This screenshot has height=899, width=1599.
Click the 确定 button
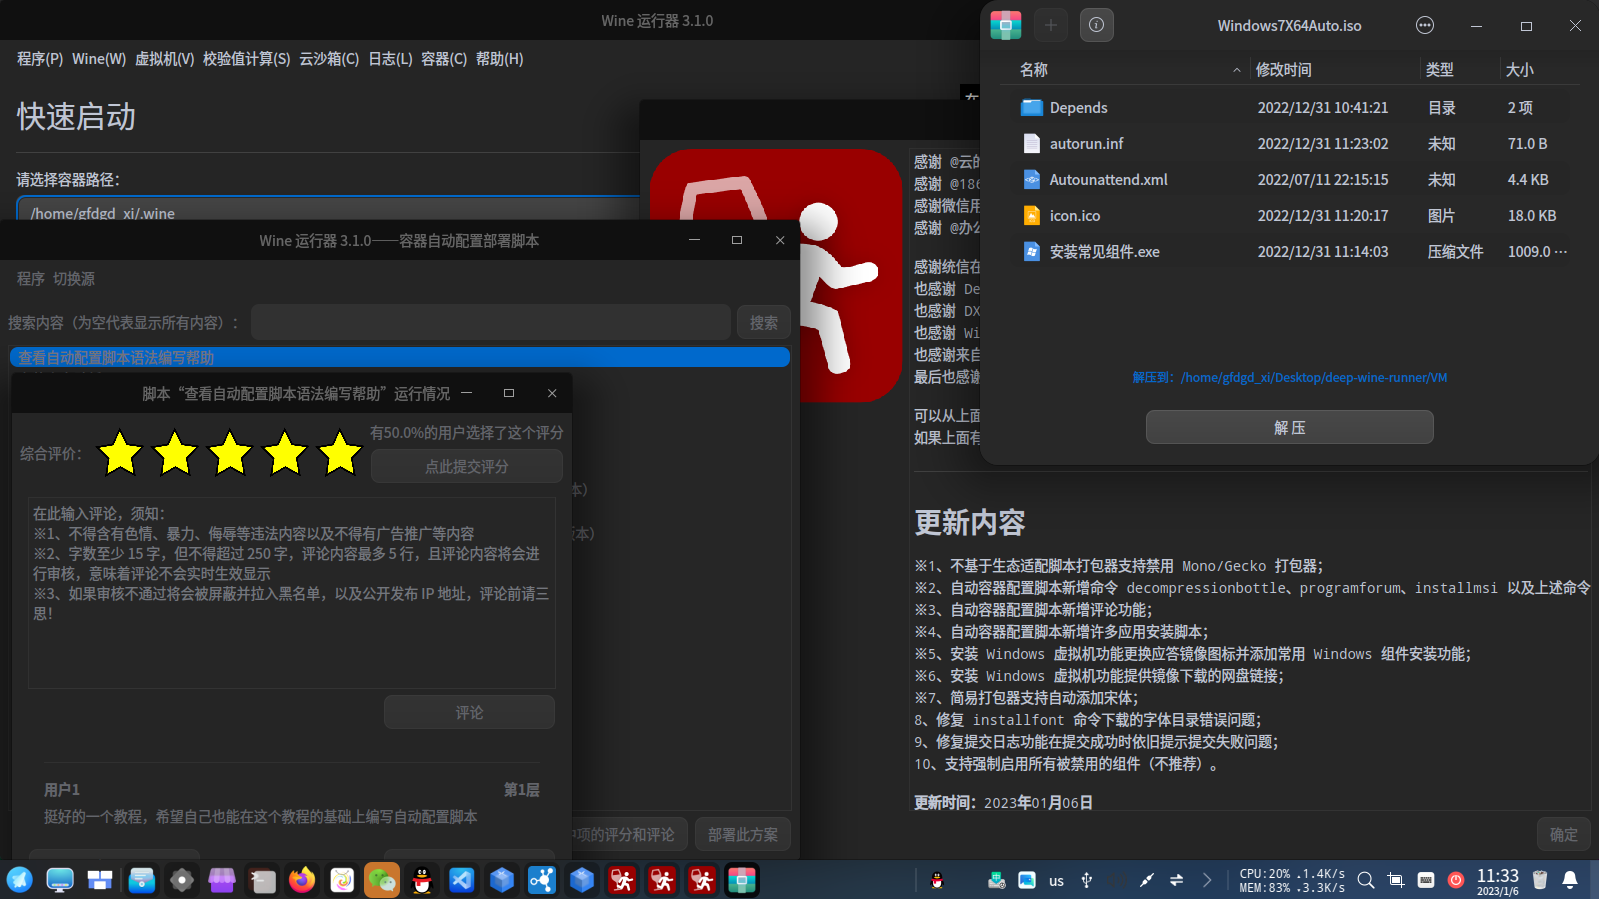point(1564,834)
